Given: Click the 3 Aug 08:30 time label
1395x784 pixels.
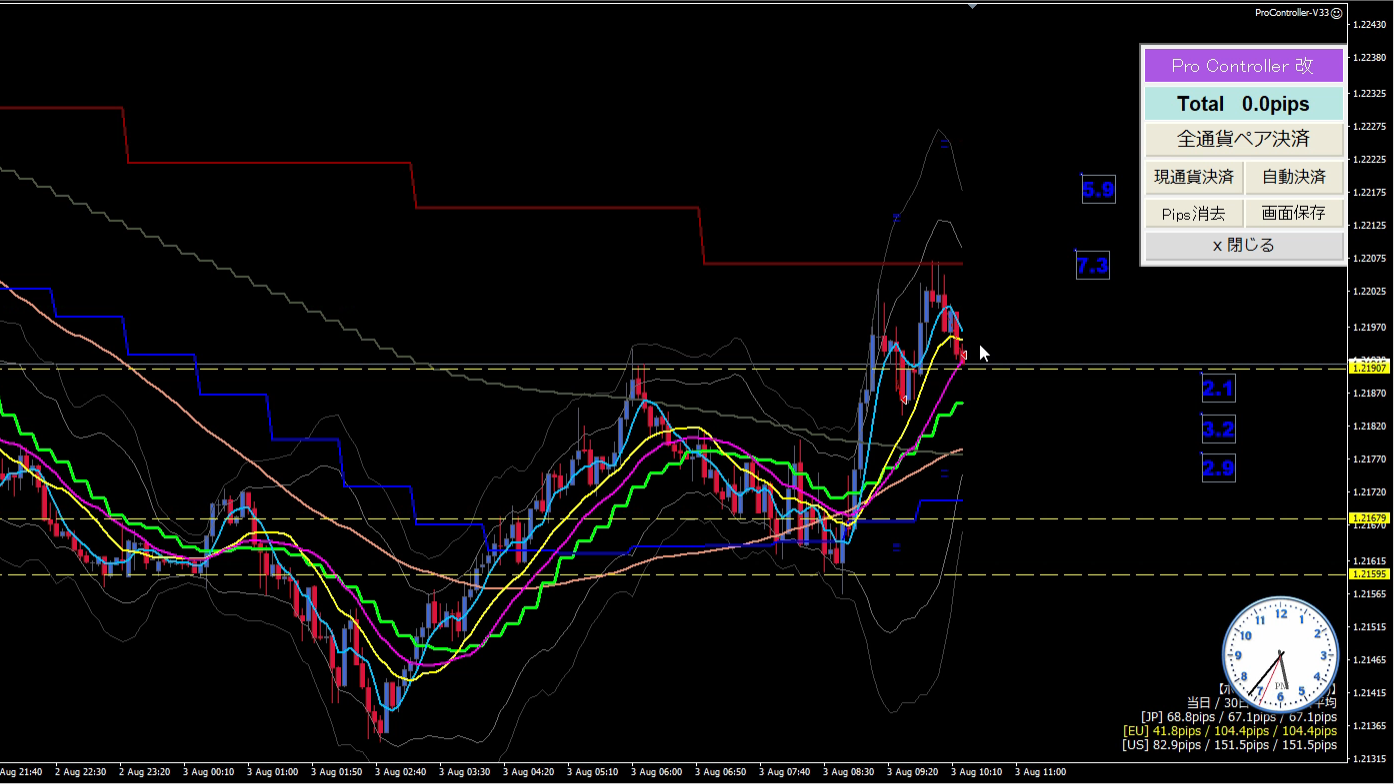Looking at the screenshot, I should 848,772.
